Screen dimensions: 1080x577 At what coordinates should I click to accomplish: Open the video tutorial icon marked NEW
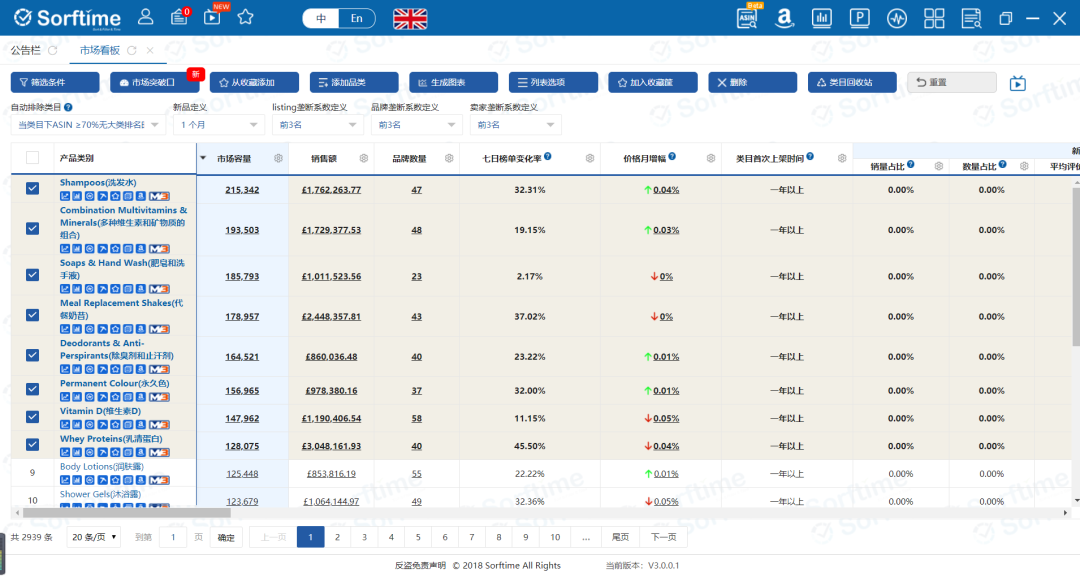coord(213,17)
